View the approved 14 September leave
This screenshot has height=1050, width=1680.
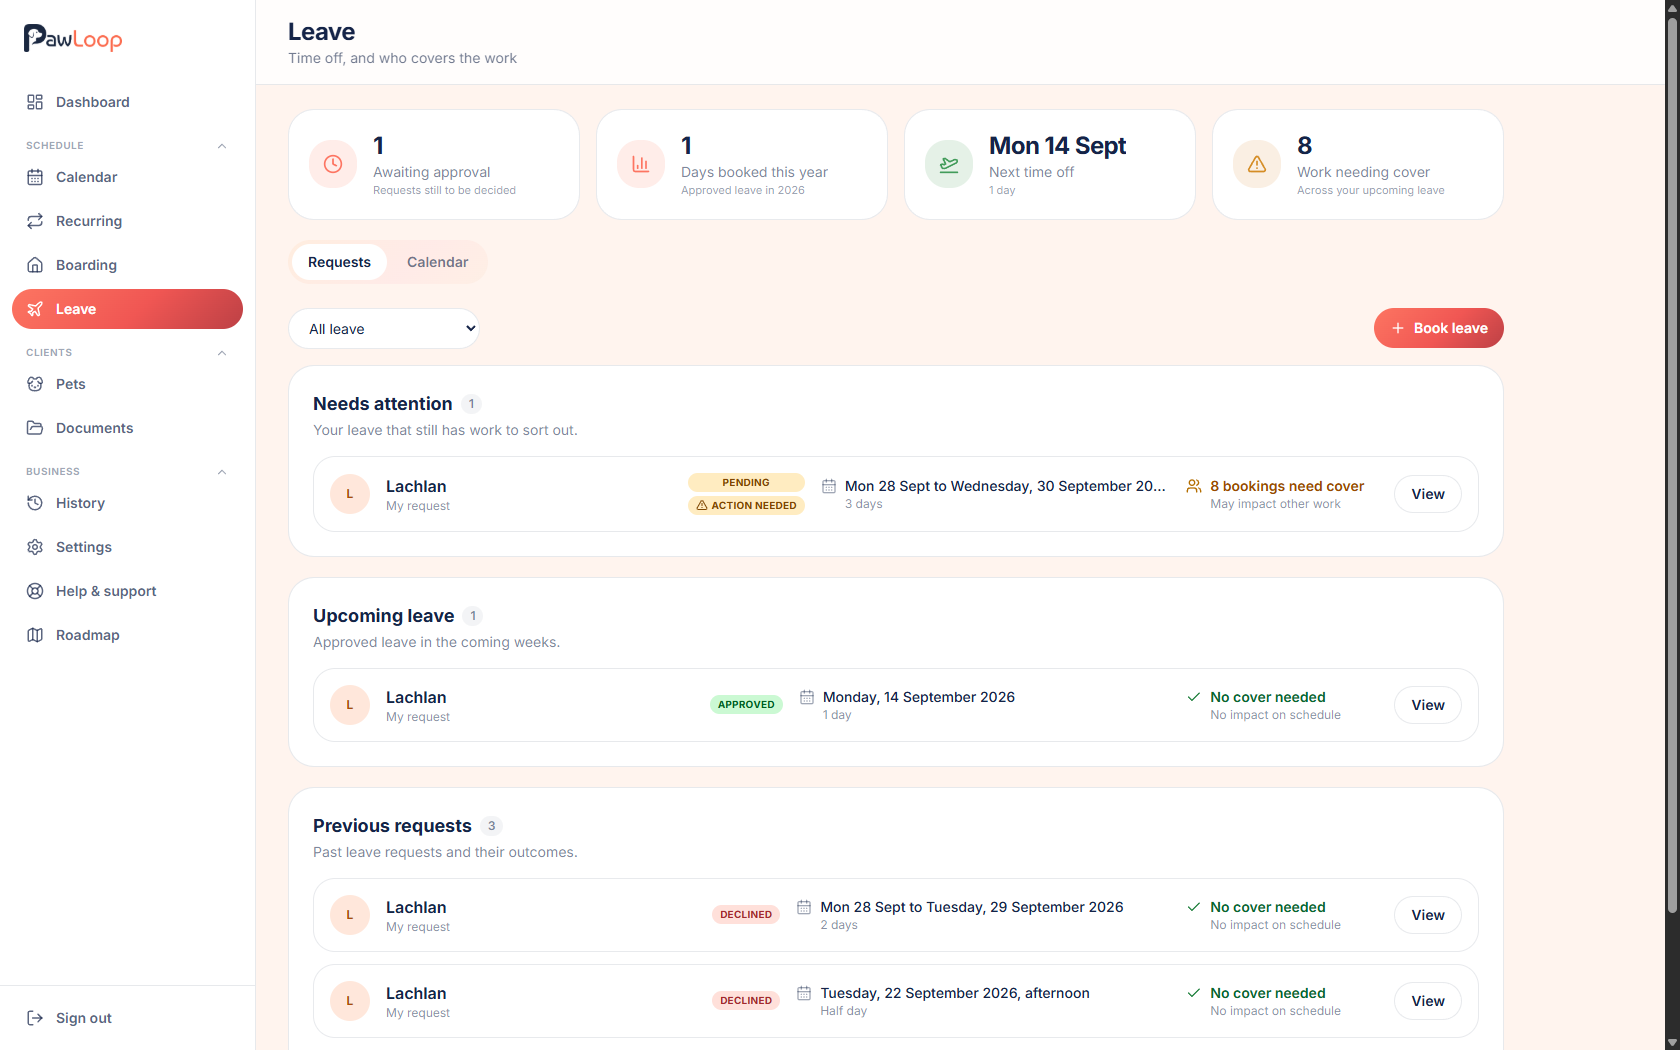click(x=1427, y=705)
